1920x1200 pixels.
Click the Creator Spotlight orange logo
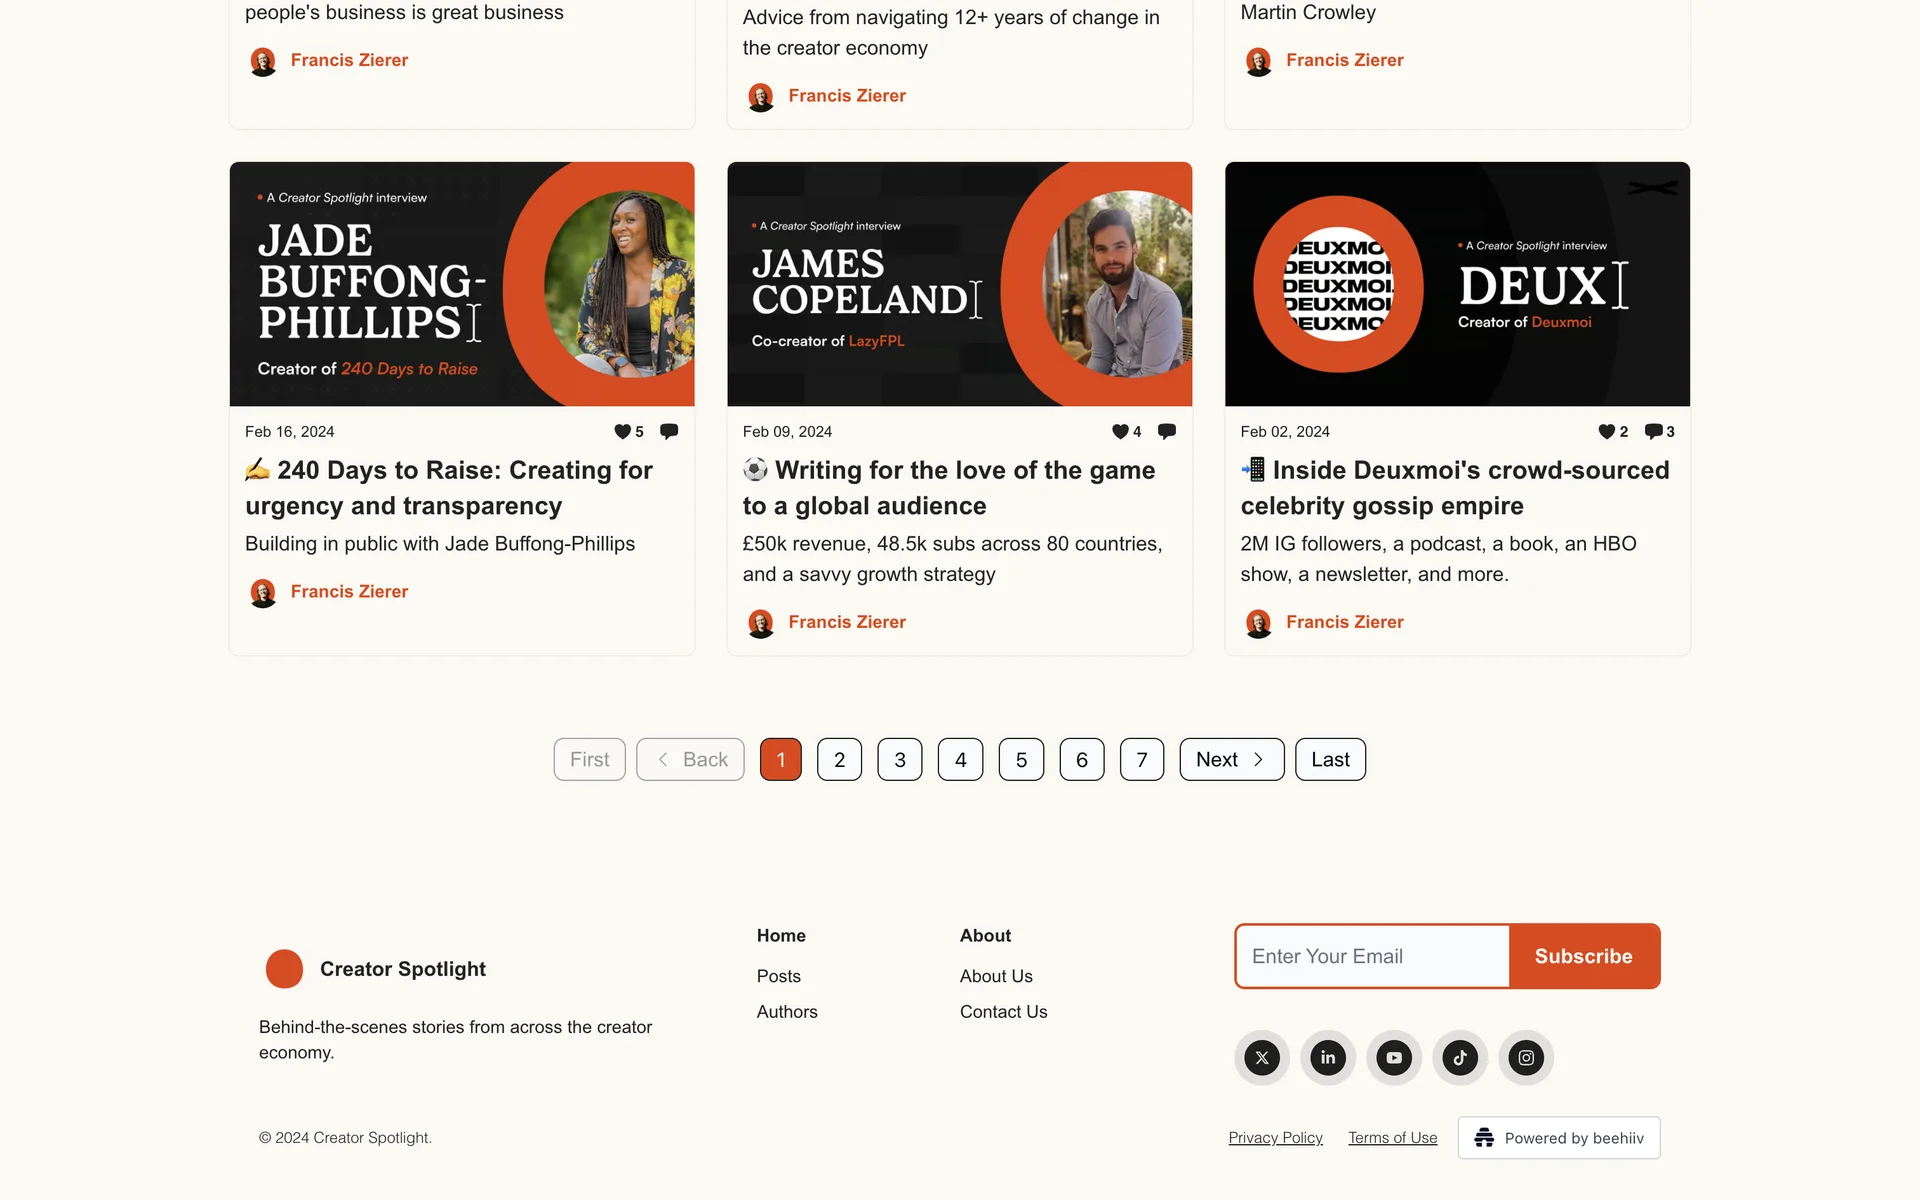(284, 969)
